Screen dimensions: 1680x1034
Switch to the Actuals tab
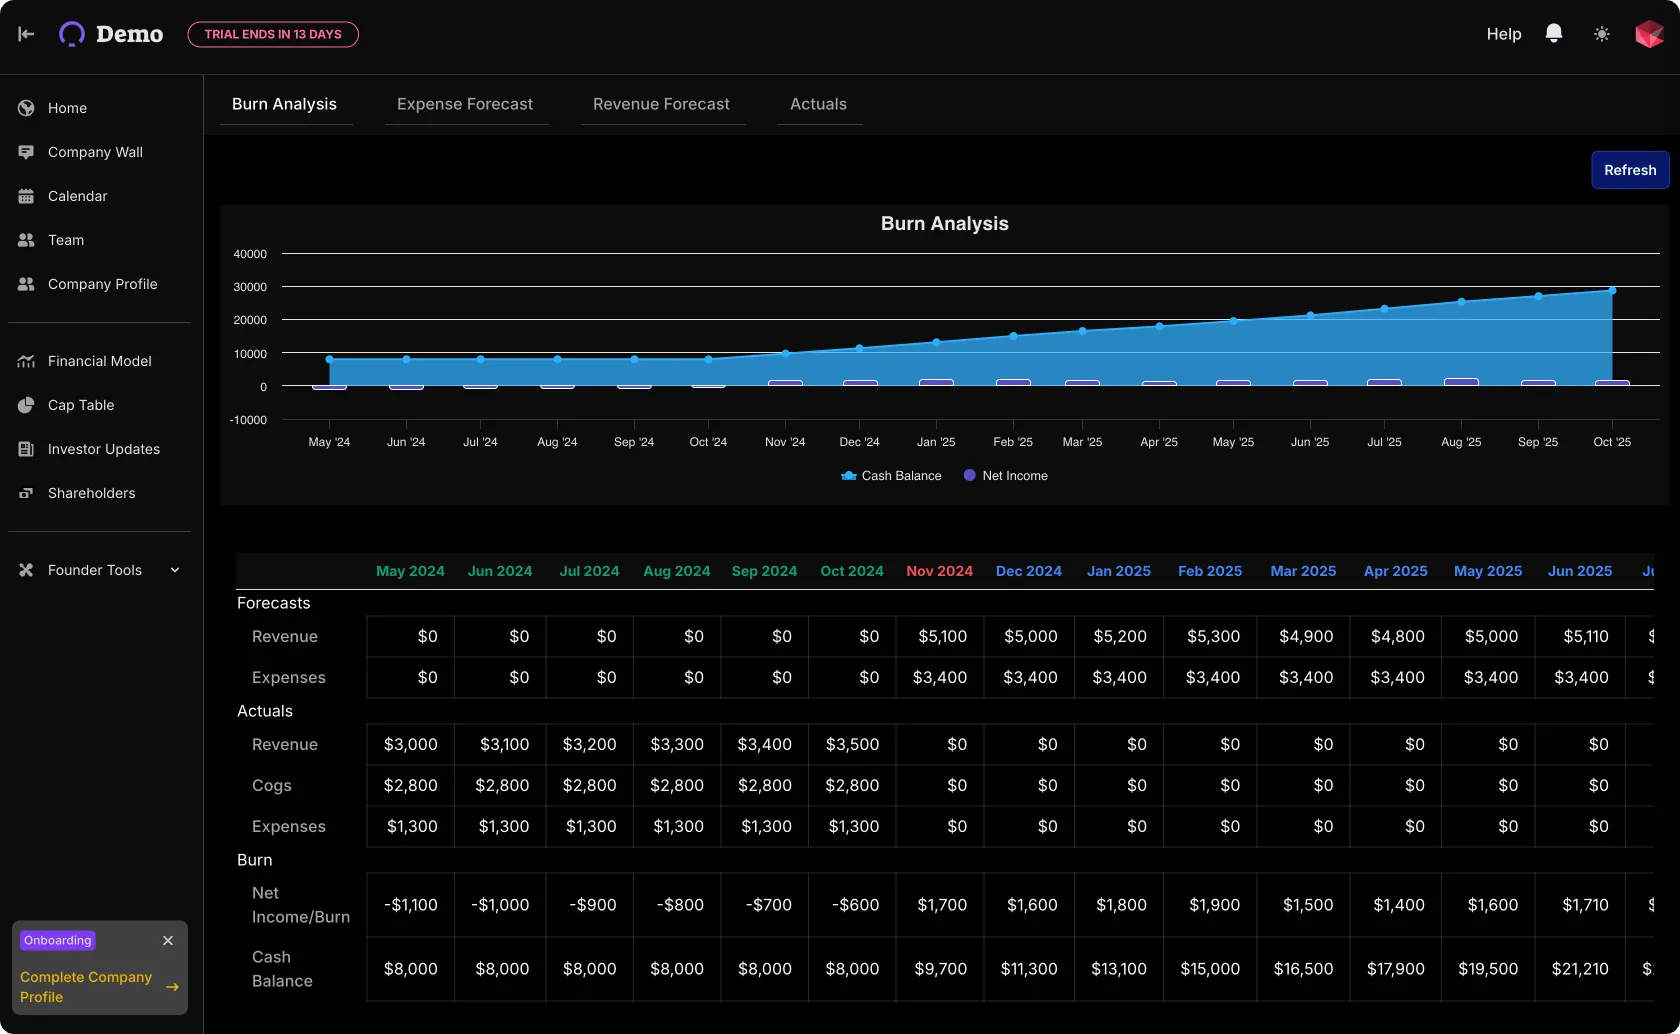point(818,104)
